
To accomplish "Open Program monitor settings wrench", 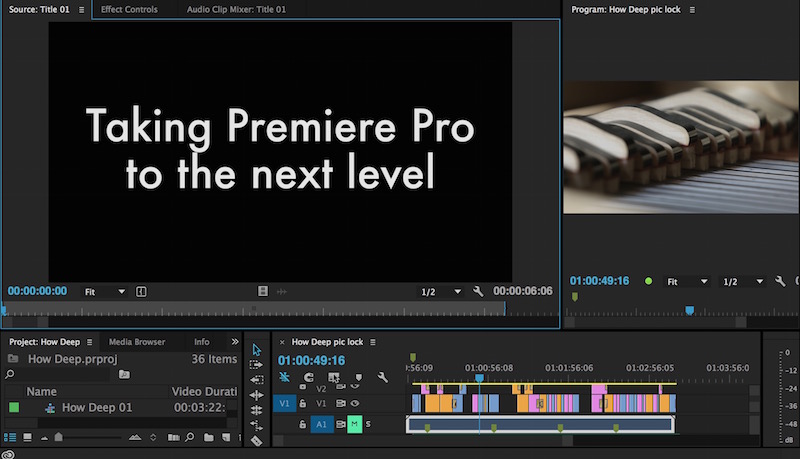I will [780, 281].
